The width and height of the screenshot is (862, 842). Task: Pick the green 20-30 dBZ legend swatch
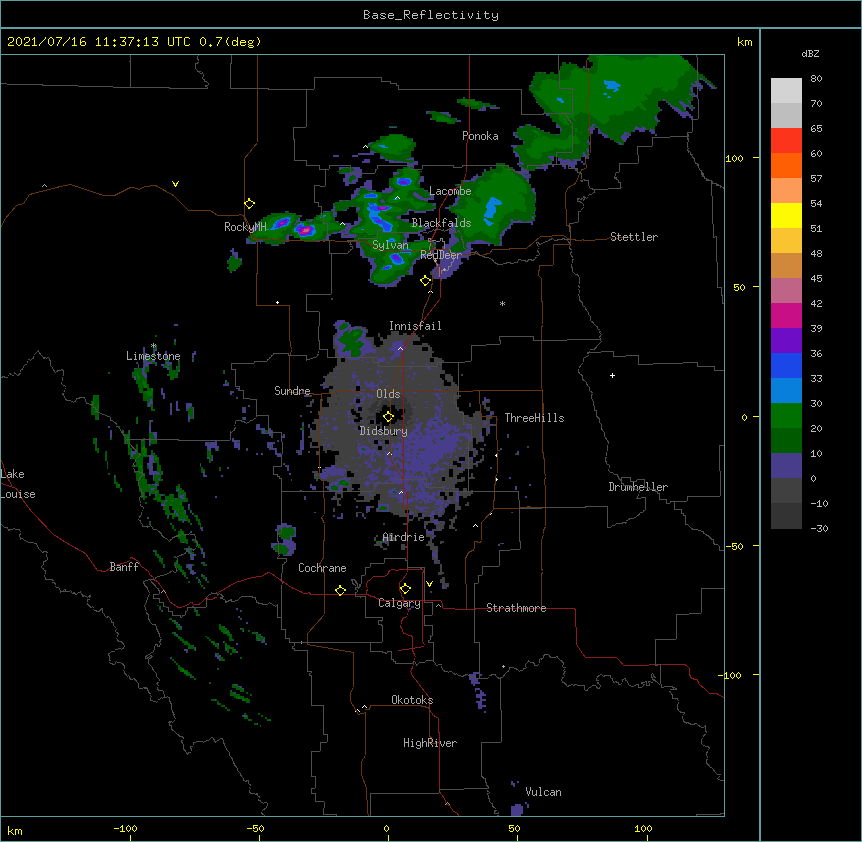coord(786,416)
